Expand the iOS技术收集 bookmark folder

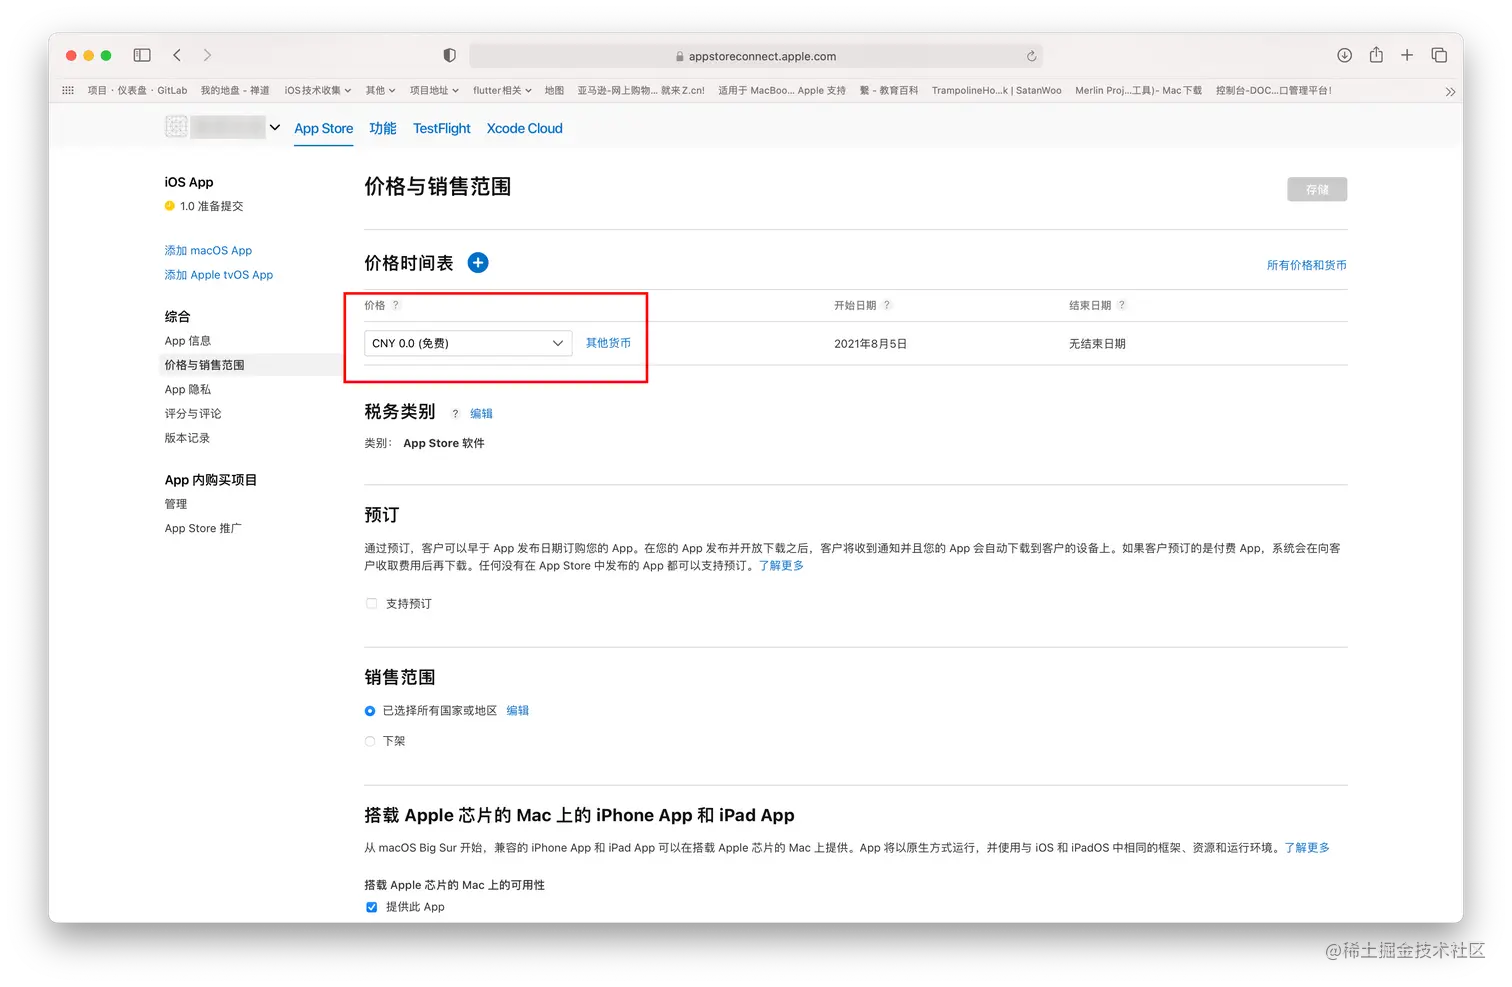(318, 90)
